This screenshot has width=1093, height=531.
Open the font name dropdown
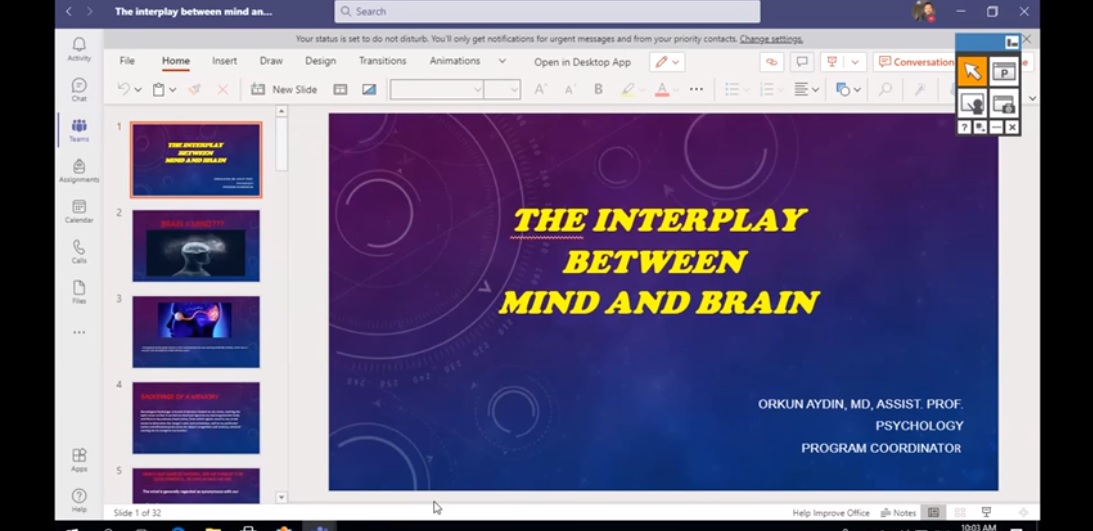[437, 89]
